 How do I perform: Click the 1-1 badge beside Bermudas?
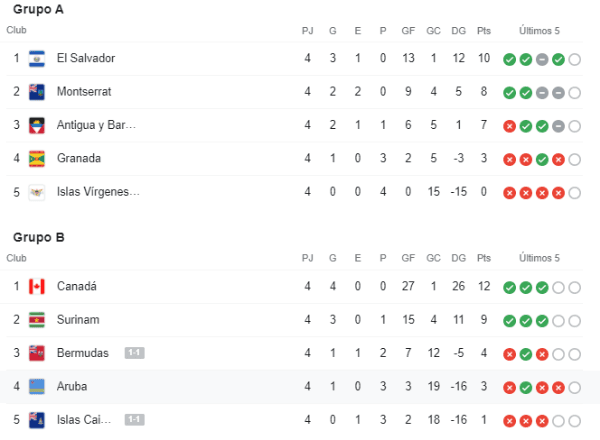[x=135, y=353]
